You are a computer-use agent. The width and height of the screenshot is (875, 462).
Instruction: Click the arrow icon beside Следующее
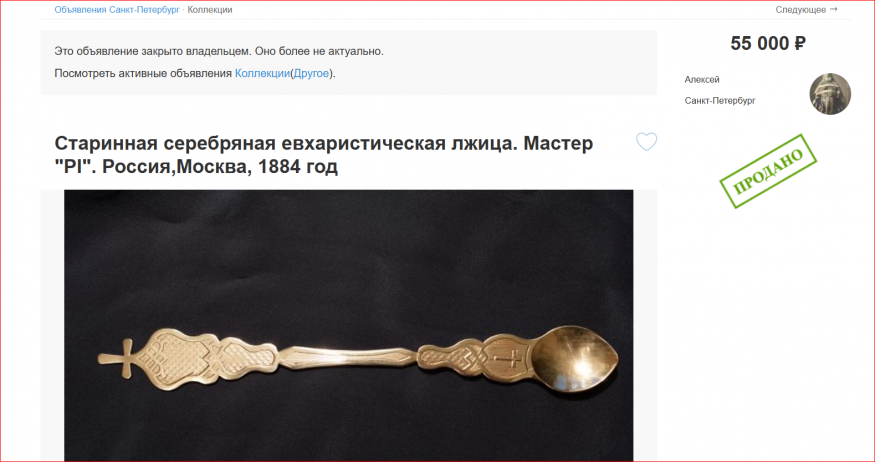point(834,9)
